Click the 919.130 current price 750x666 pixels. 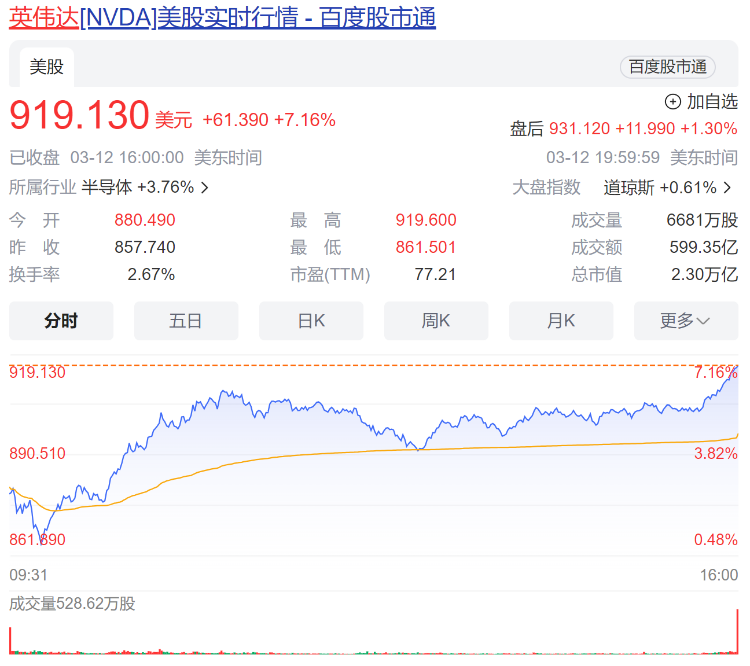point(79,115)
